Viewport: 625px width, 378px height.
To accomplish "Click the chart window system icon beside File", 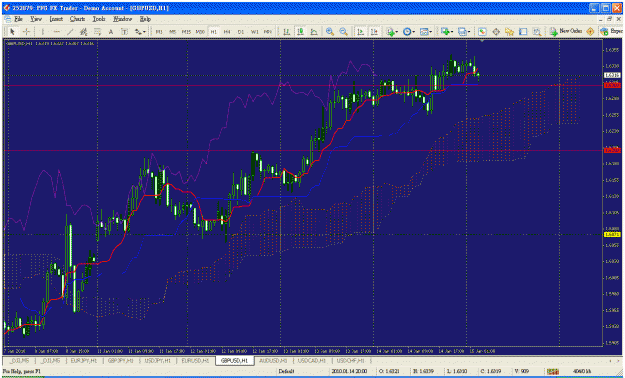I will [8, 19].
